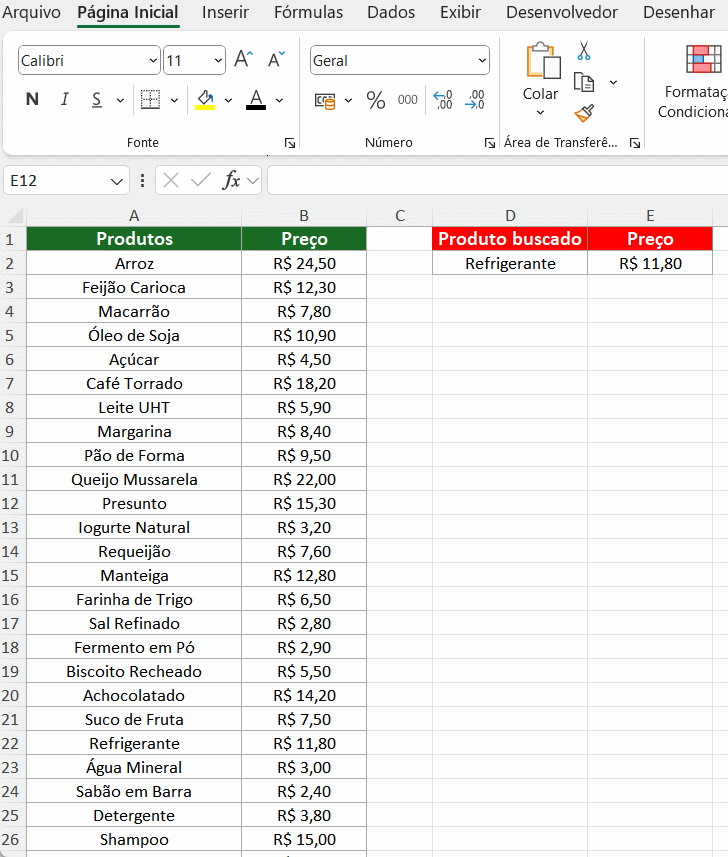This screenshot has height=857, width=728.
Task: Select column D header
Action: pyautogui.click(x=510, y=216)
